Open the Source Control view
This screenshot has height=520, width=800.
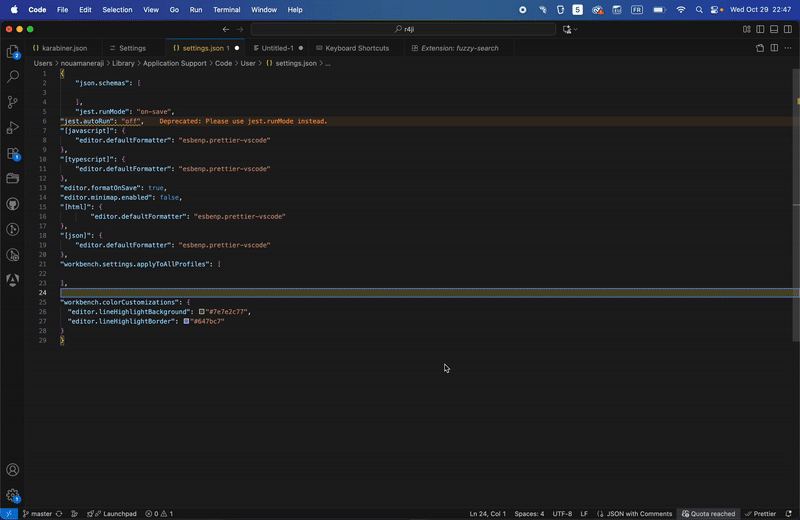click(13, 102)
